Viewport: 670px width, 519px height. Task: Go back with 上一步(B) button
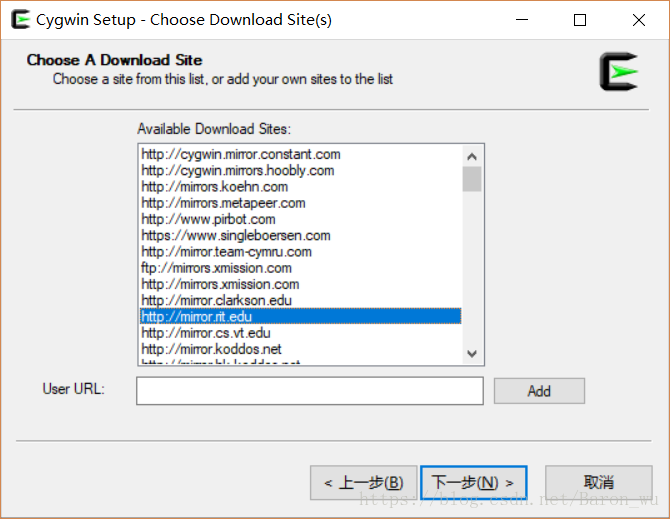(x=364, y=483)
